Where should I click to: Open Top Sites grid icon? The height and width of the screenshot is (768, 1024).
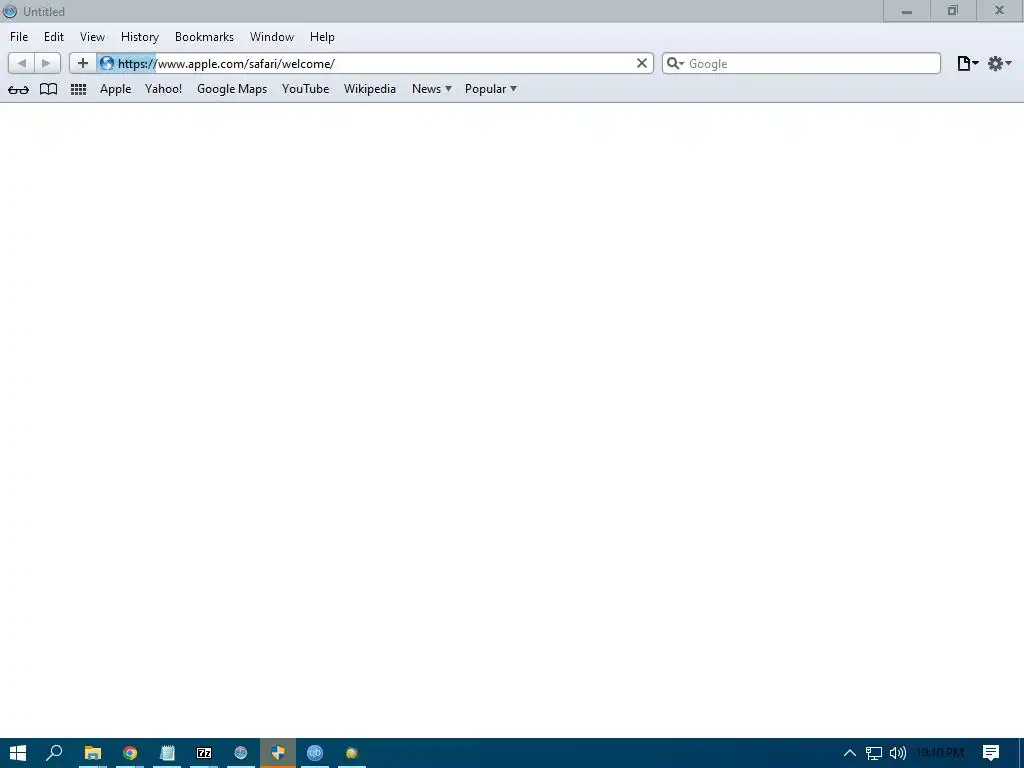point(78,89)
